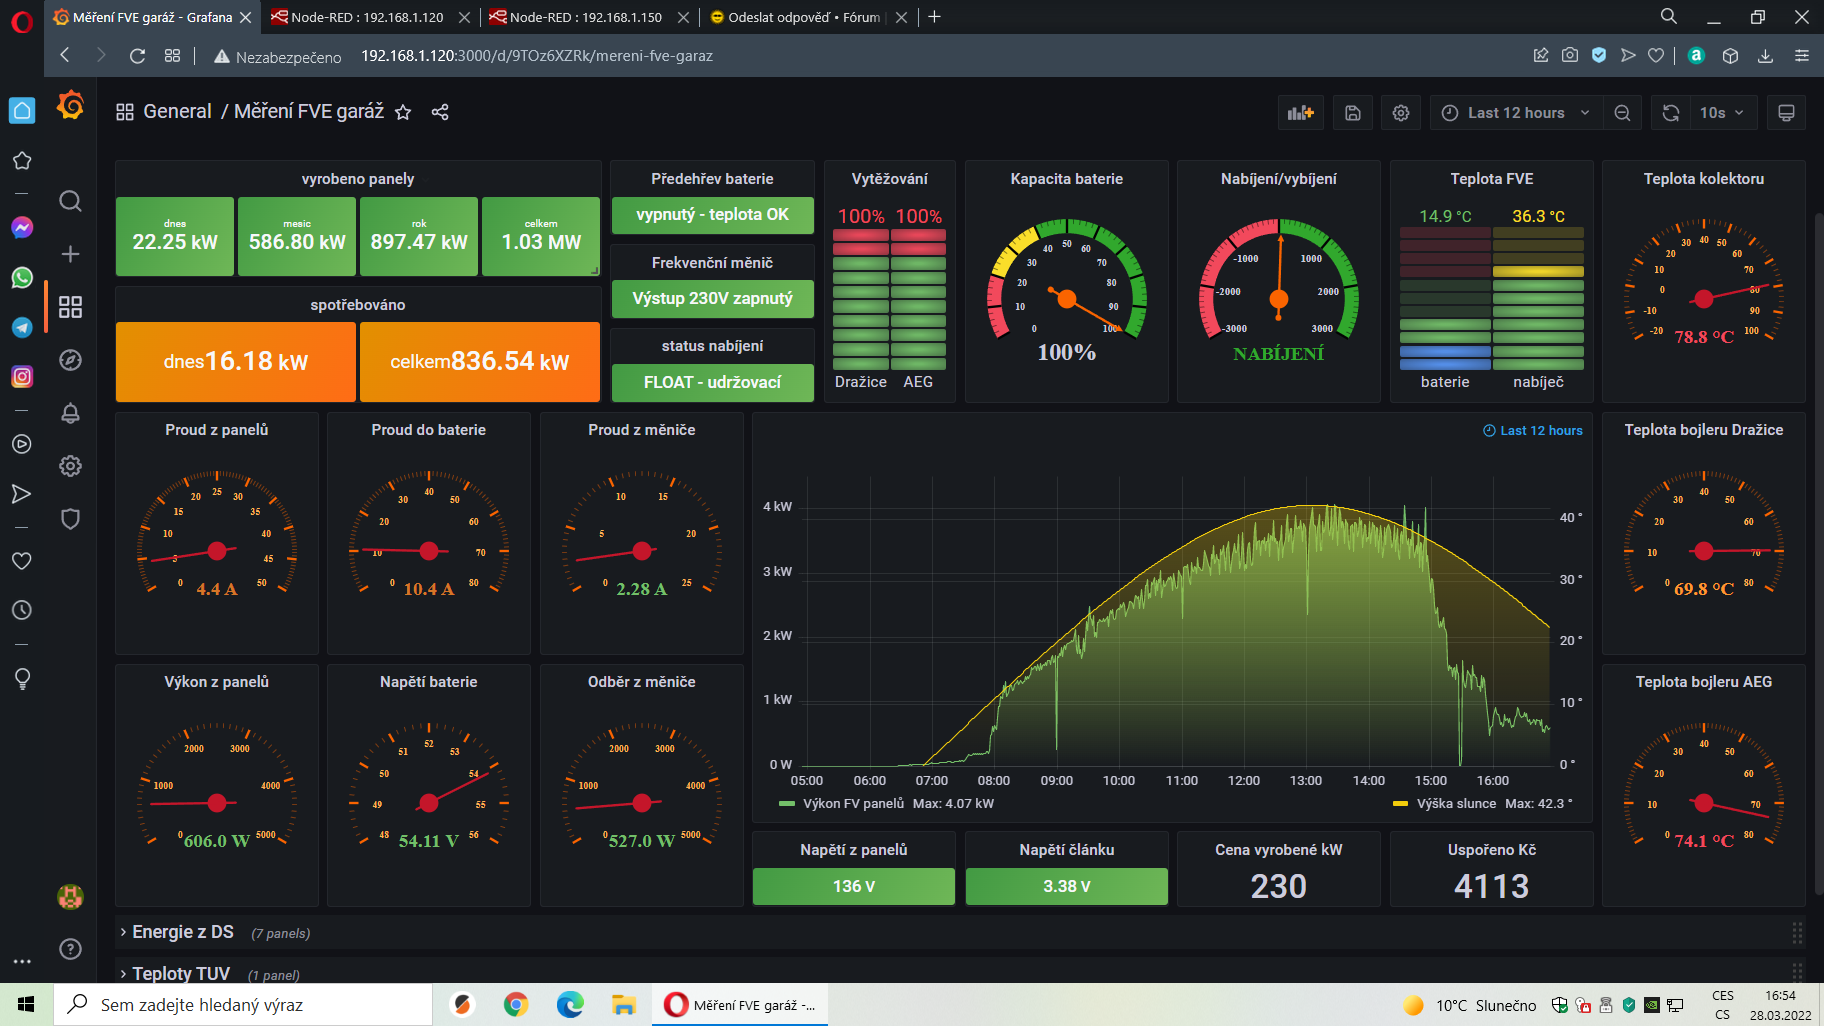The height and width of the screenshot is (1026, 1824).
Task: Cycle view mode with monitor icon
Action: pos(1786,113)
